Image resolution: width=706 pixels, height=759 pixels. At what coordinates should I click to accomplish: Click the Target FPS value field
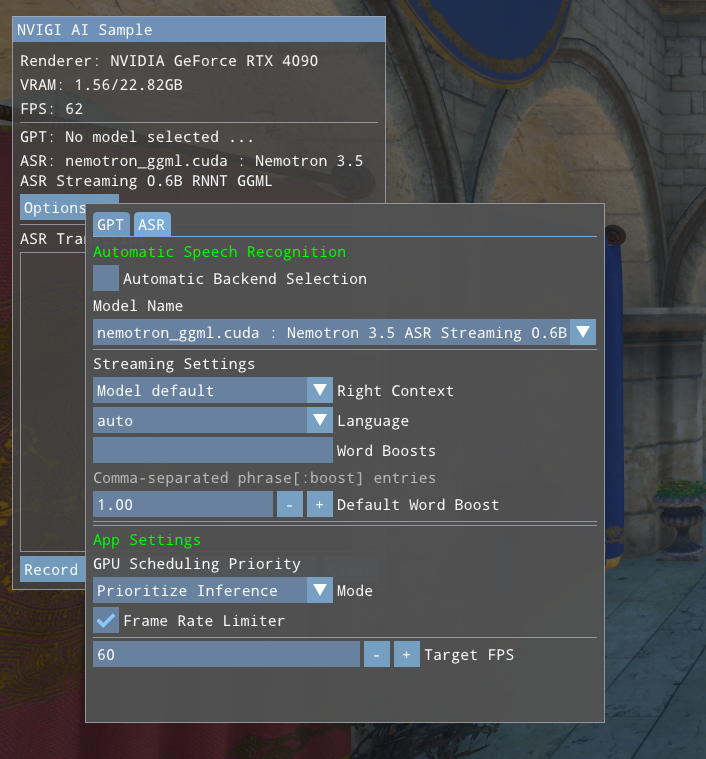tap(226, 654)
